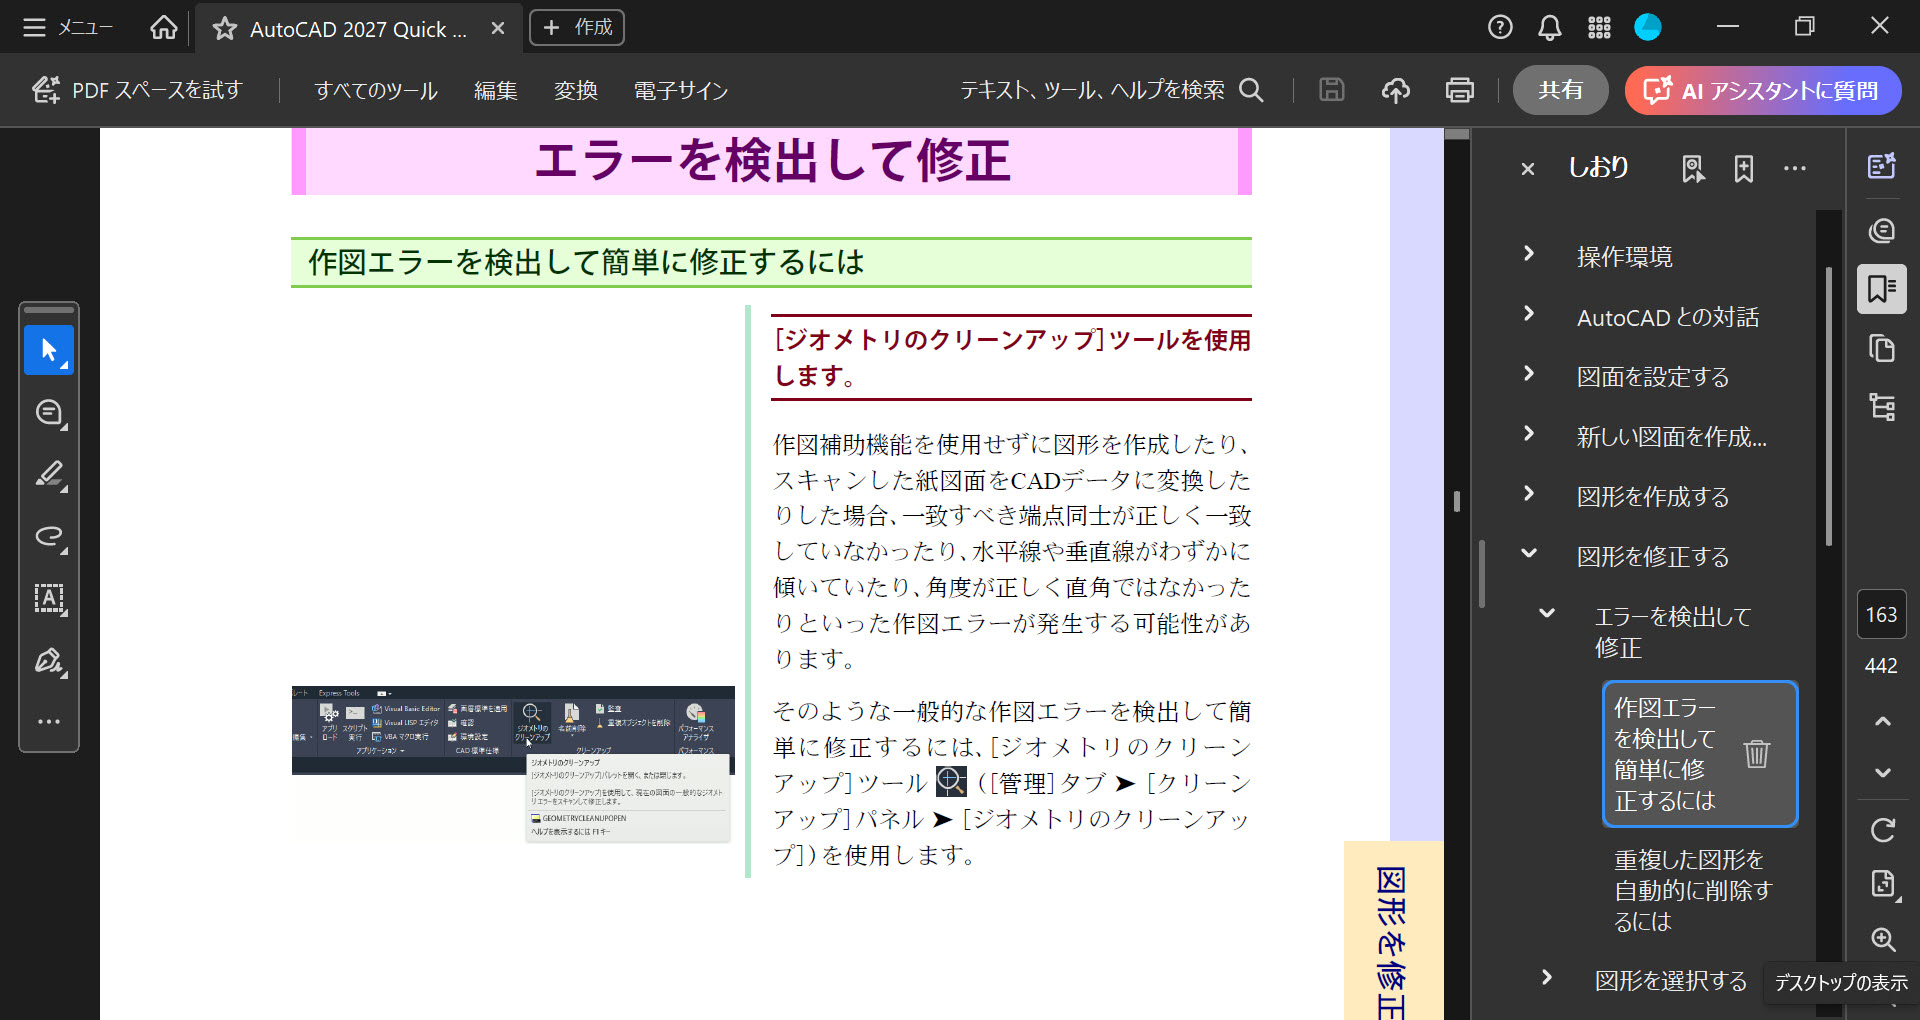
Task: Click PDF スペースを試す
Action: [x=137, y=90]
